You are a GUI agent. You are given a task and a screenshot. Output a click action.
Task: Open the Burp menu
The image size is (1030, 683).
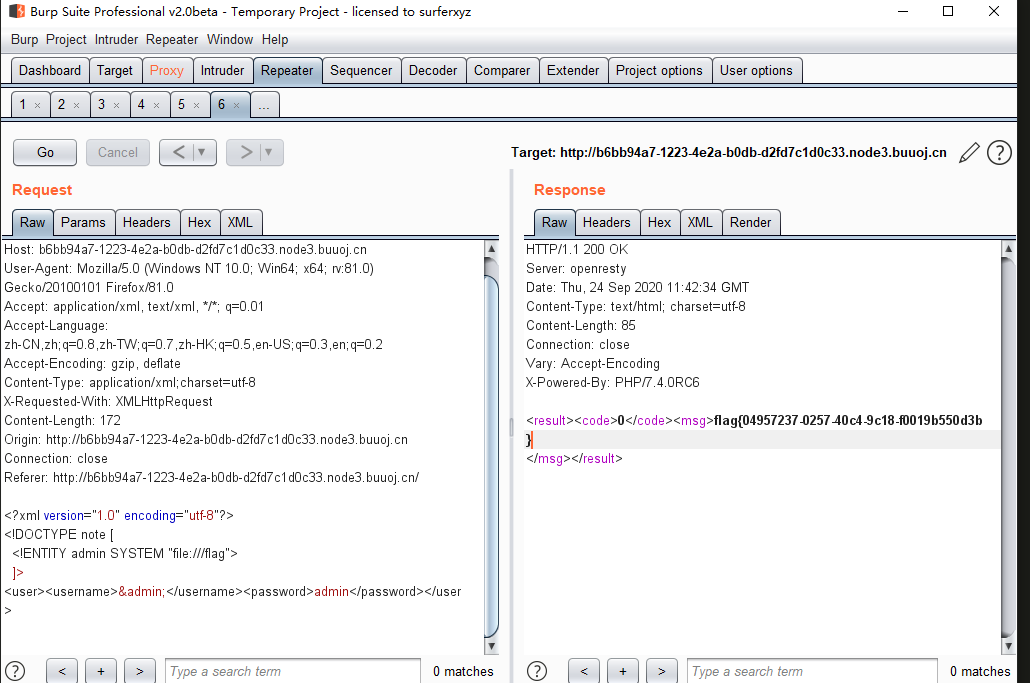coord(24,39)
